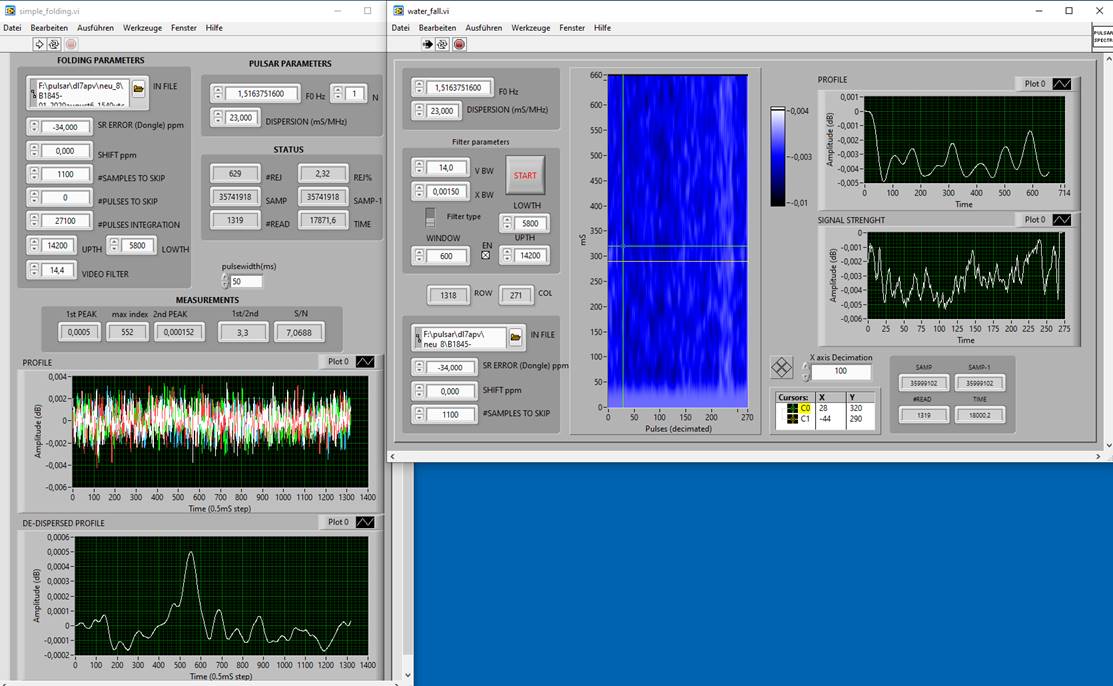Image resolution: width=1113 pixels, height=686 pixels.
Task: Click N field in PULSAR PARAMETERS
Action: pos(354,93)
